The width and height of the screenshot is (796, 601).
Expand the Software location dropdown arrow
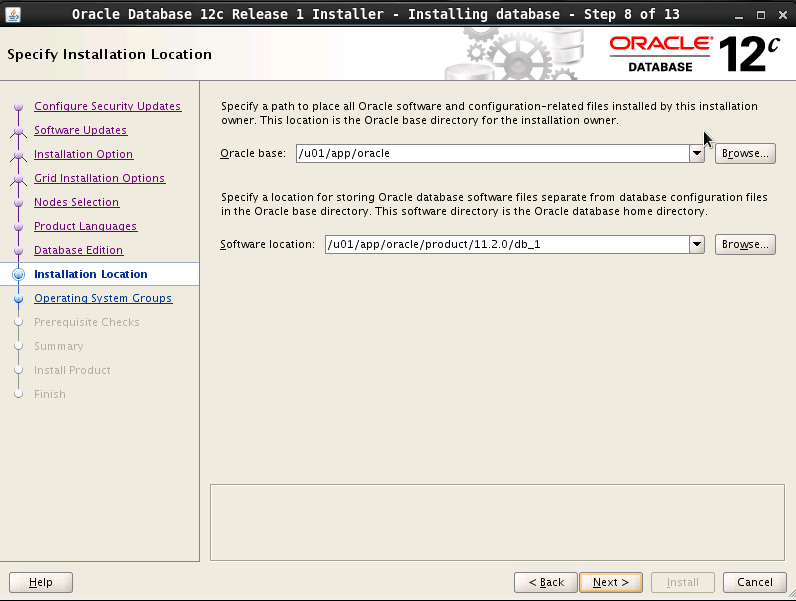click(x=697, y=245)
